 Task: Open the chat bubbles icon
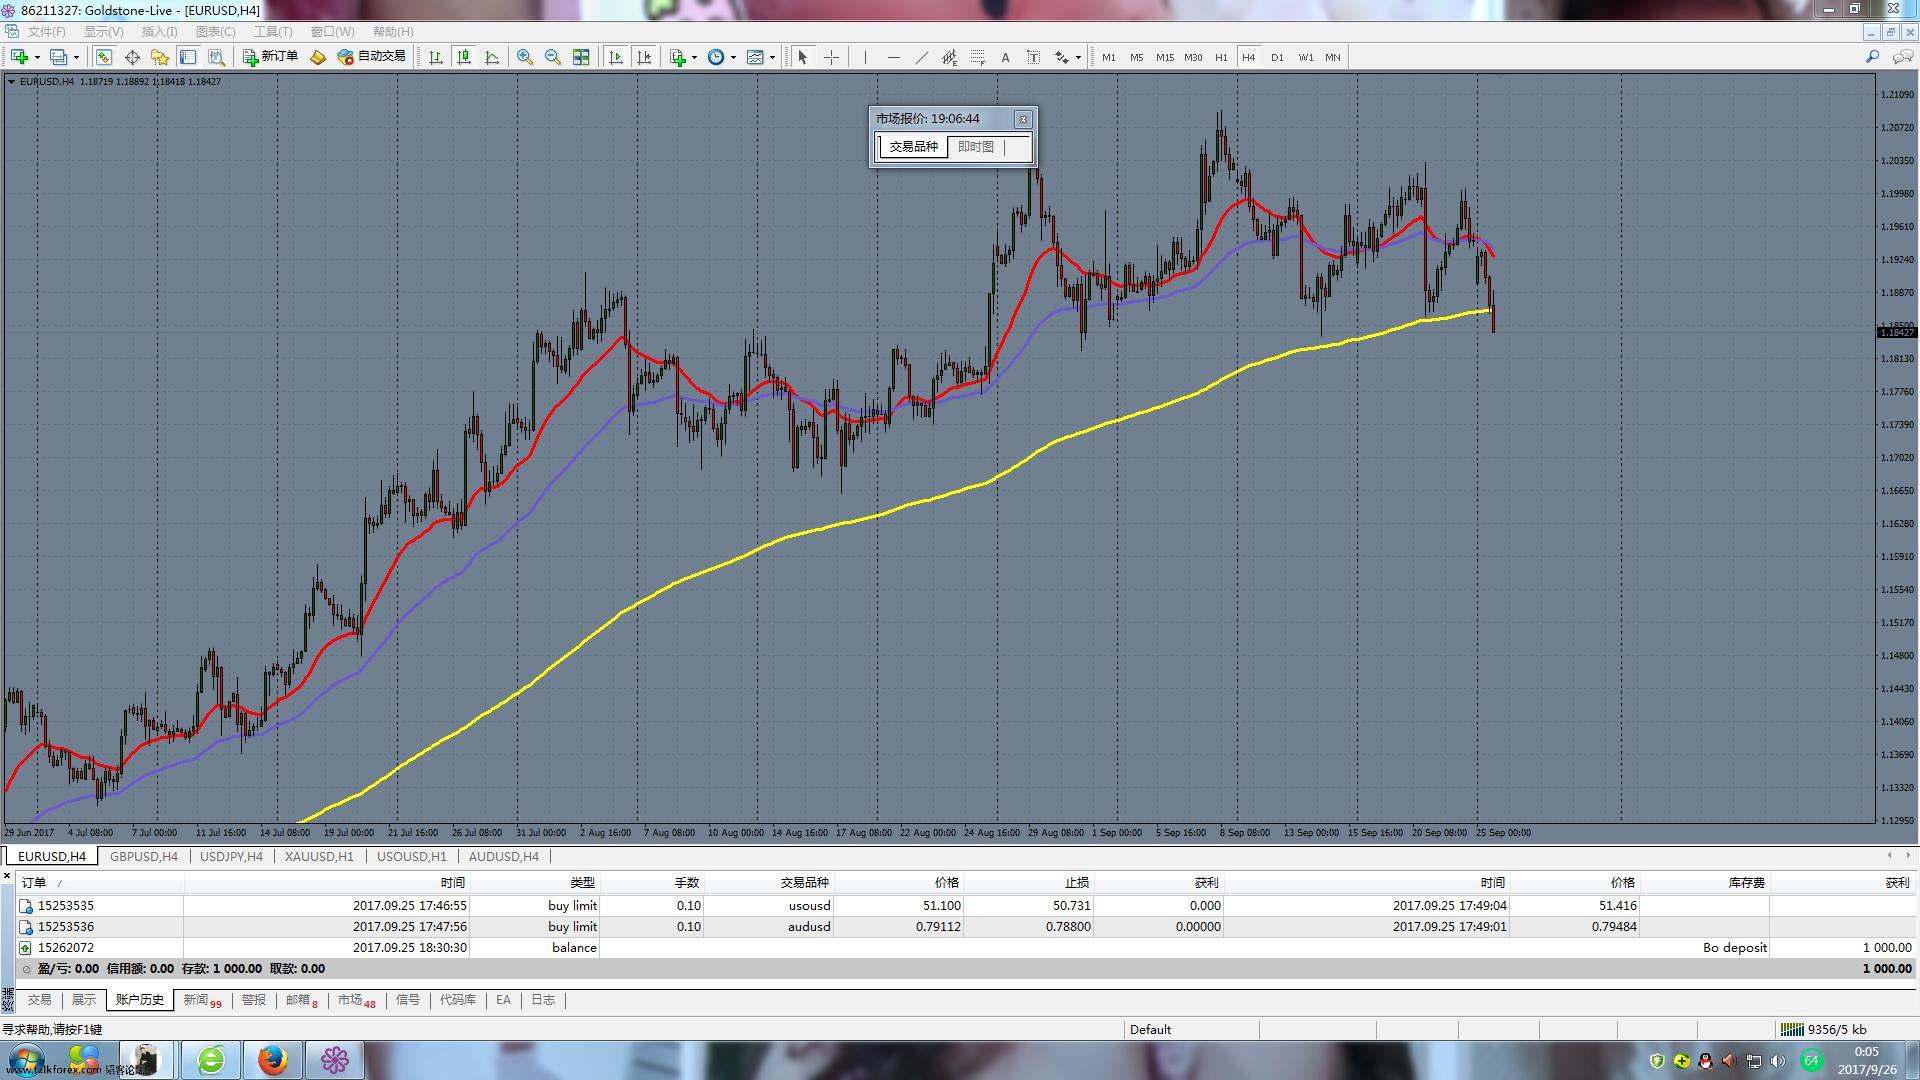tap(1902, 57)
